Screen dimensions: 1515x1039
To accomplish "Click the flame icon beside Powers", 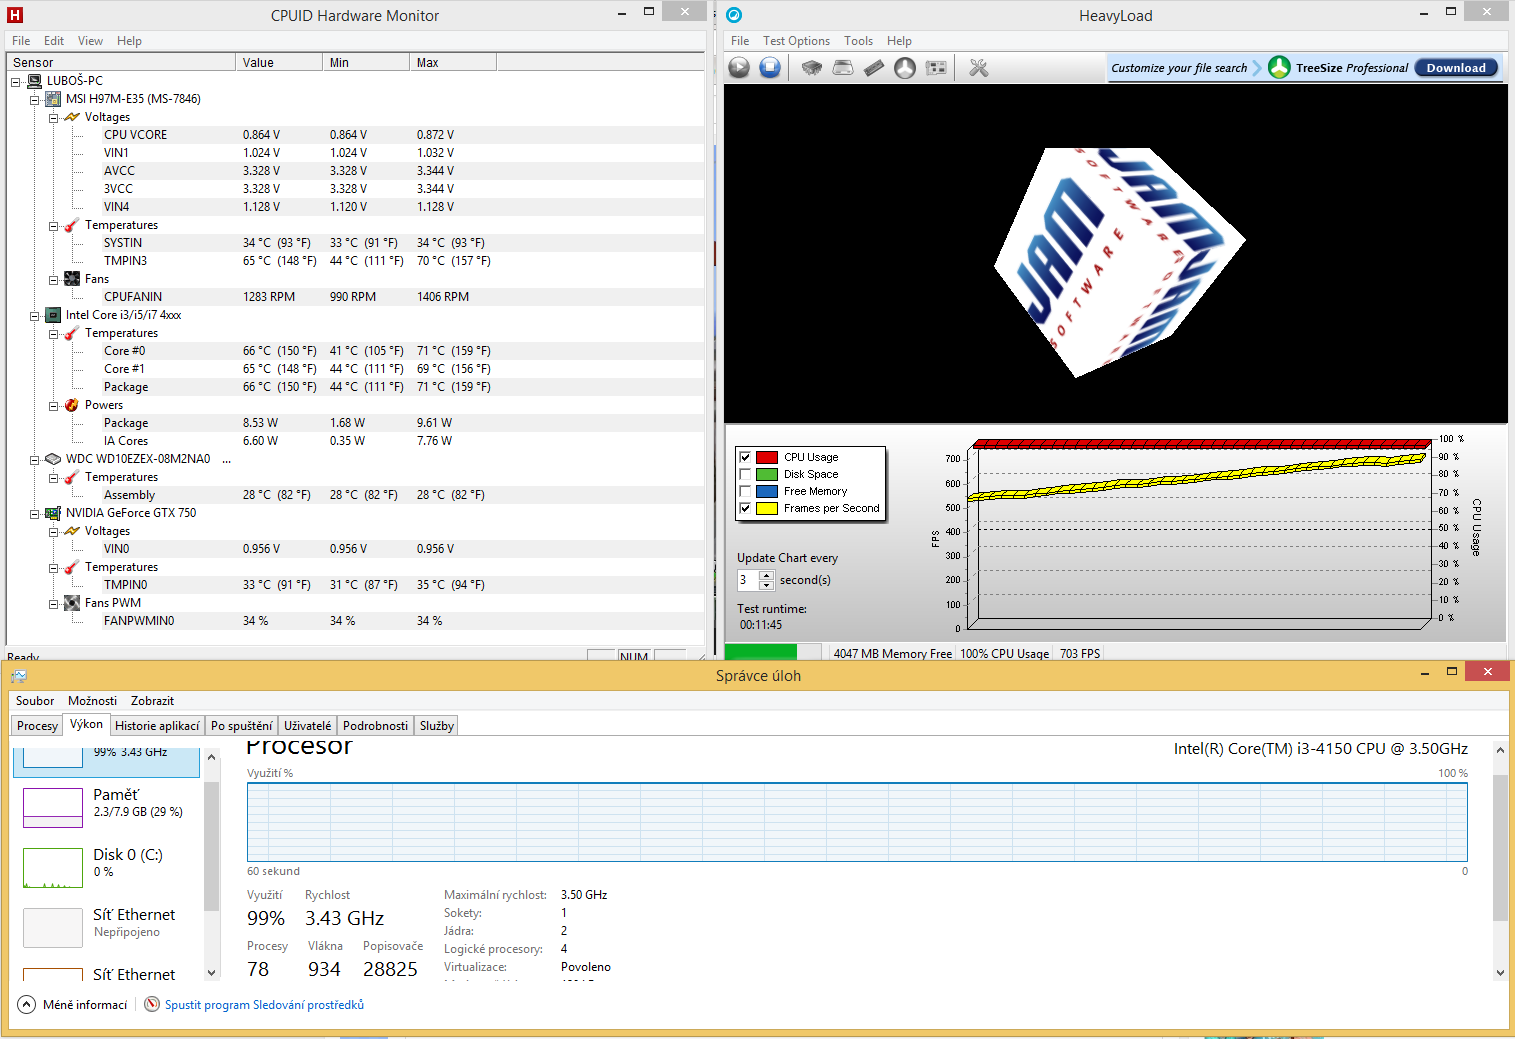I will pos(72,405).
